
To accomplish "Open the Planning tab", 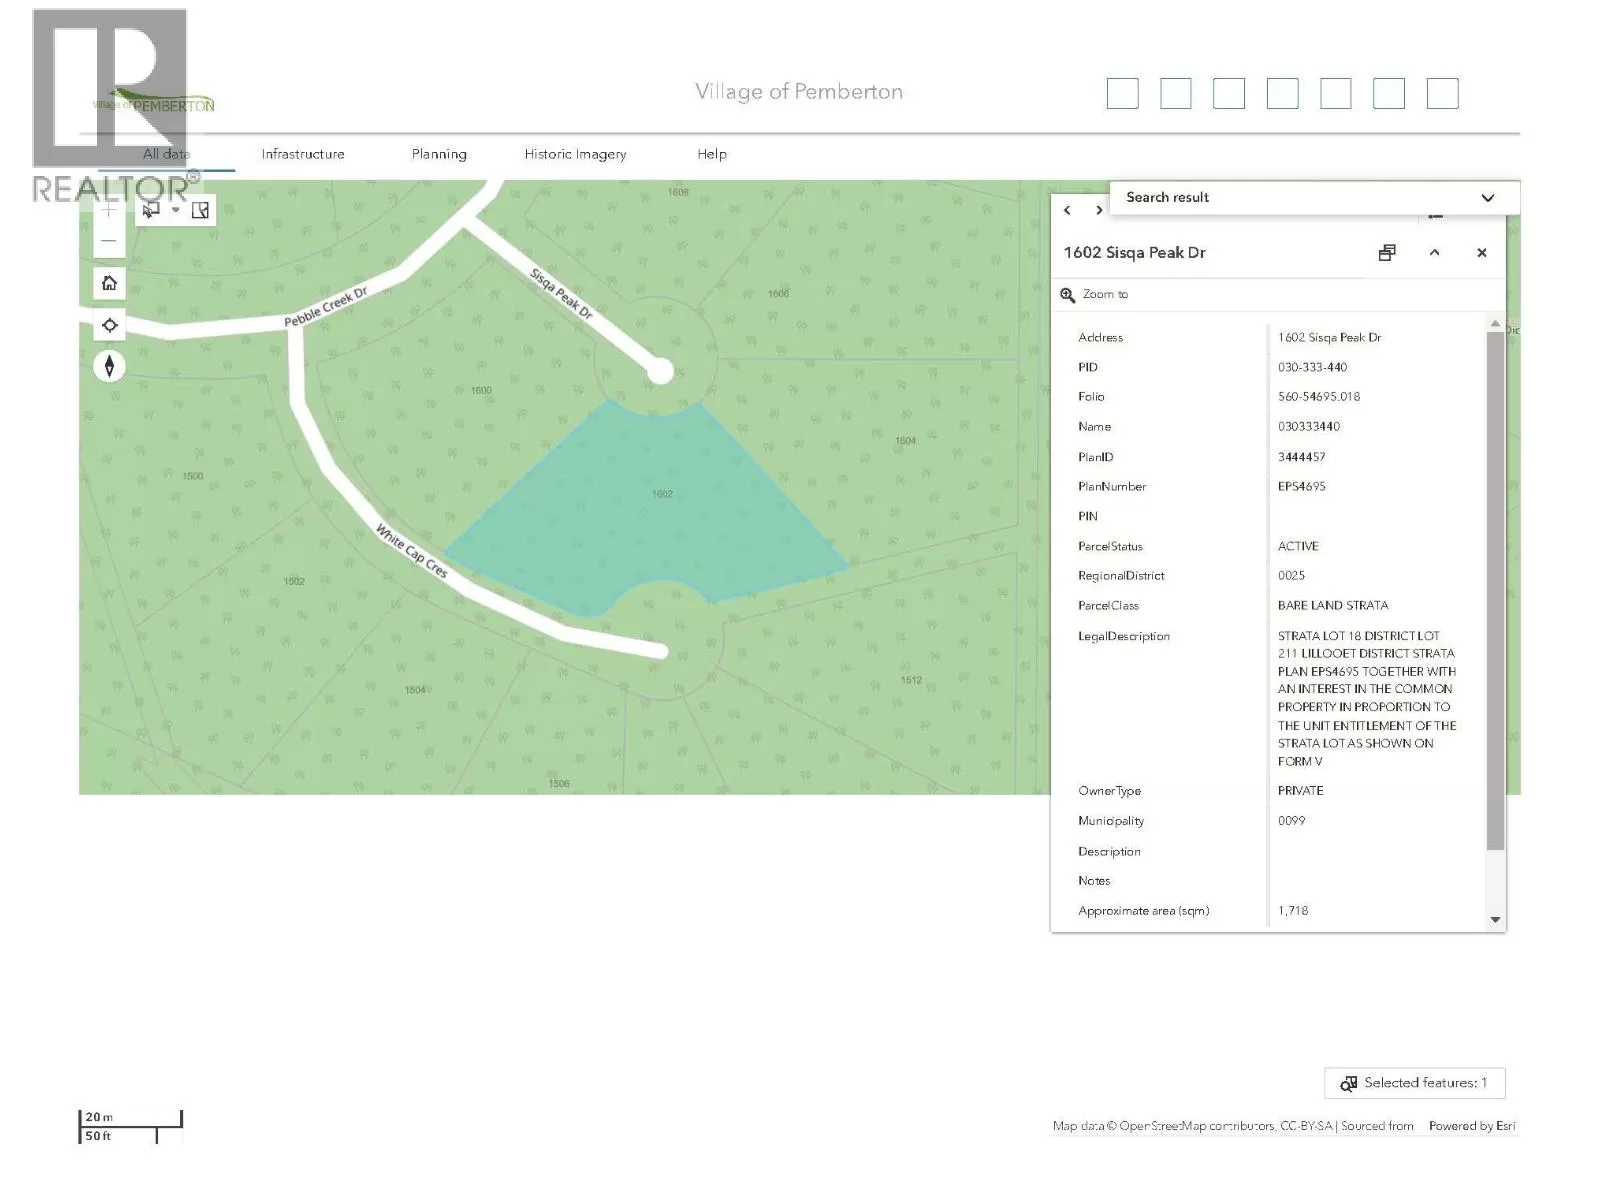I will click(x=439, y=154).
